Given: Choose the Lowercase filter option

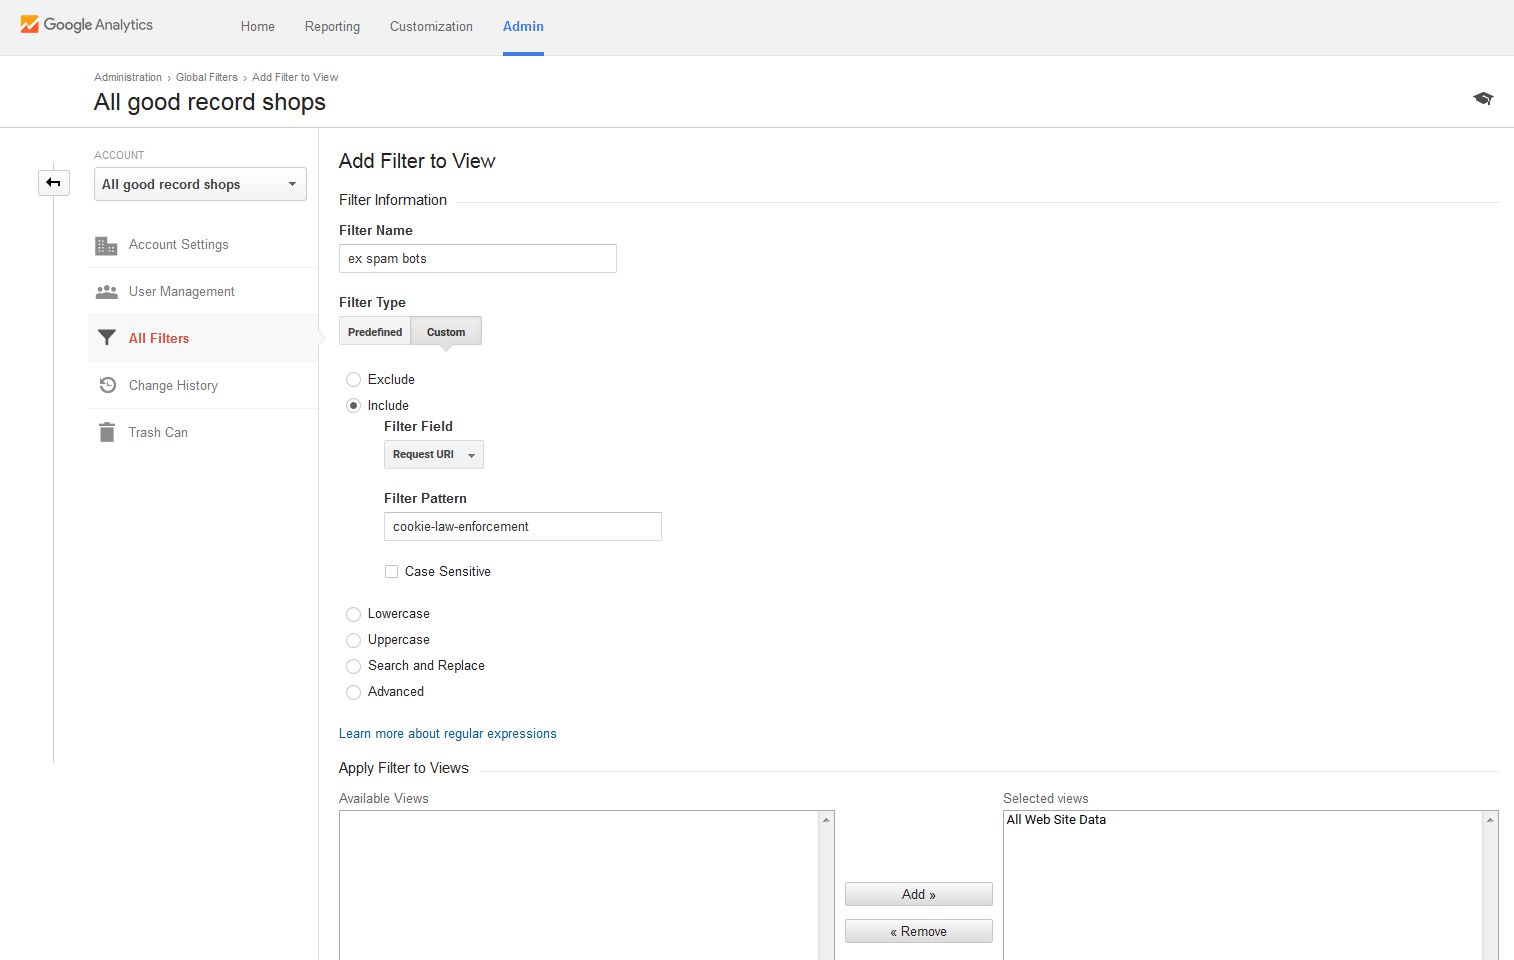Looking at the screenshot, I should click(353, 614).
